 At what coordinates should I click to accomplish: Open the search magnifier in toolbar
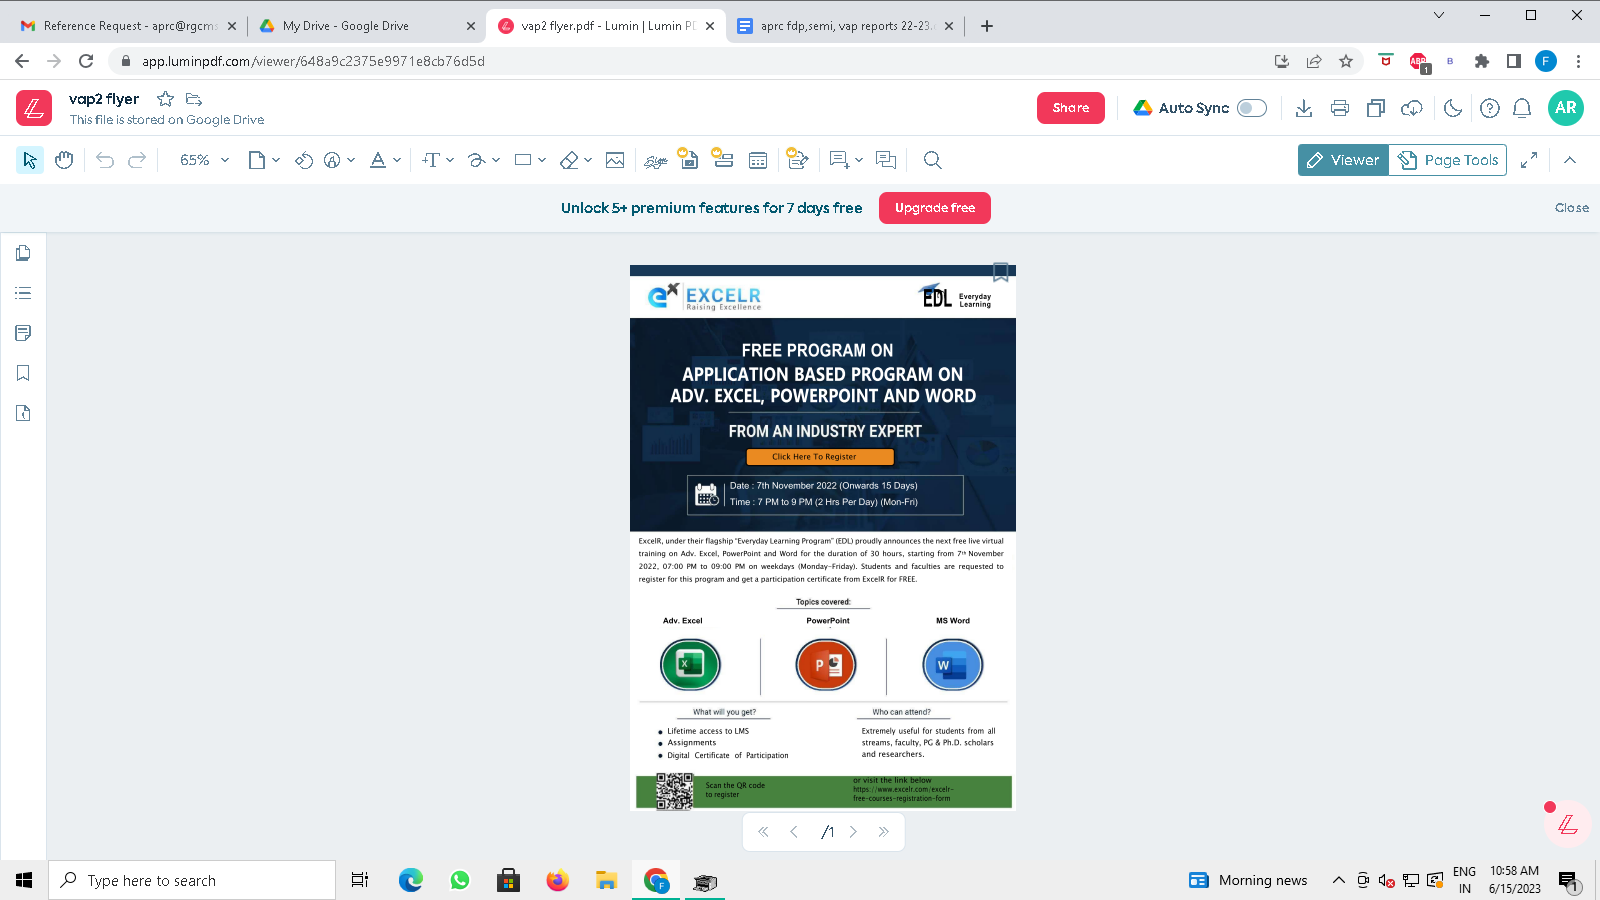pyautogui.click(x=932, y=160)
